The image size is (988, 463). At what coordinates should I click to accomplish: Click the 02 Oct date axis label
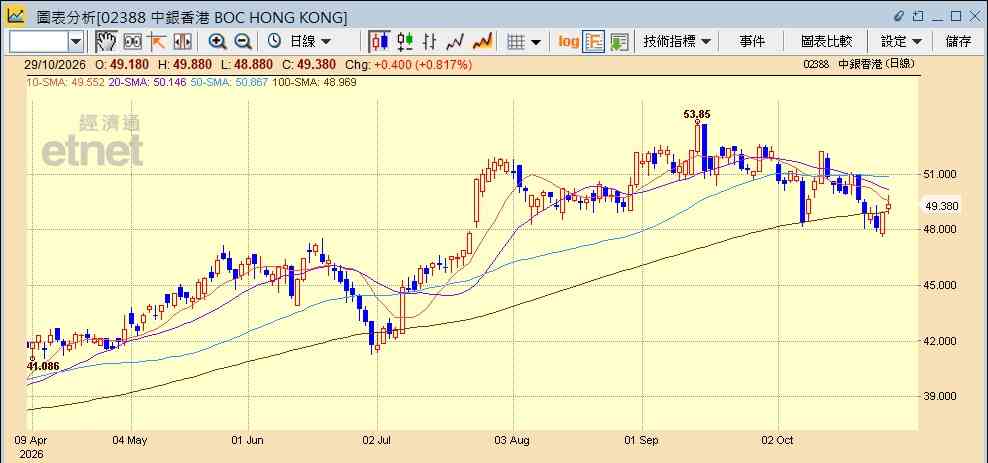(778, 440)
